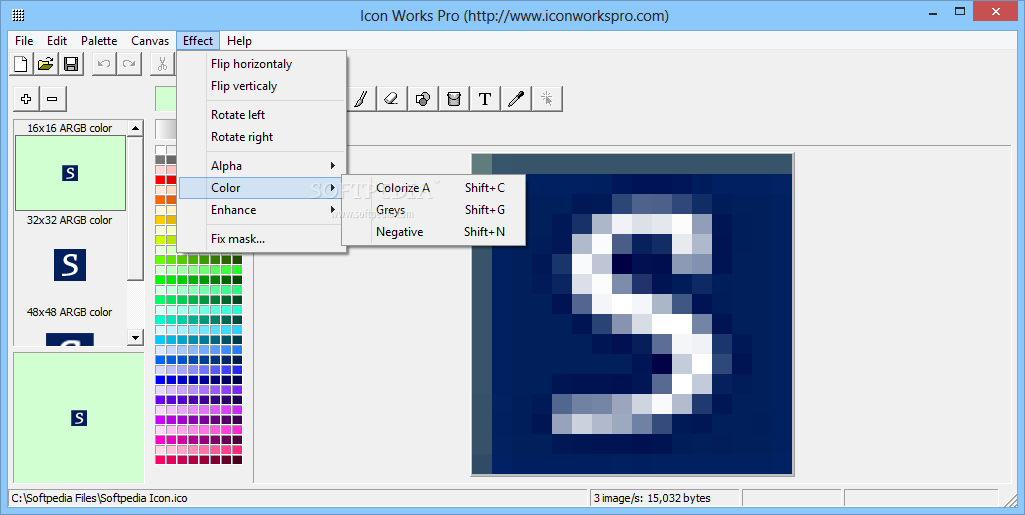Open the Help menu
Viewport: 1025px width, 515px height.
tap(239, 41)
